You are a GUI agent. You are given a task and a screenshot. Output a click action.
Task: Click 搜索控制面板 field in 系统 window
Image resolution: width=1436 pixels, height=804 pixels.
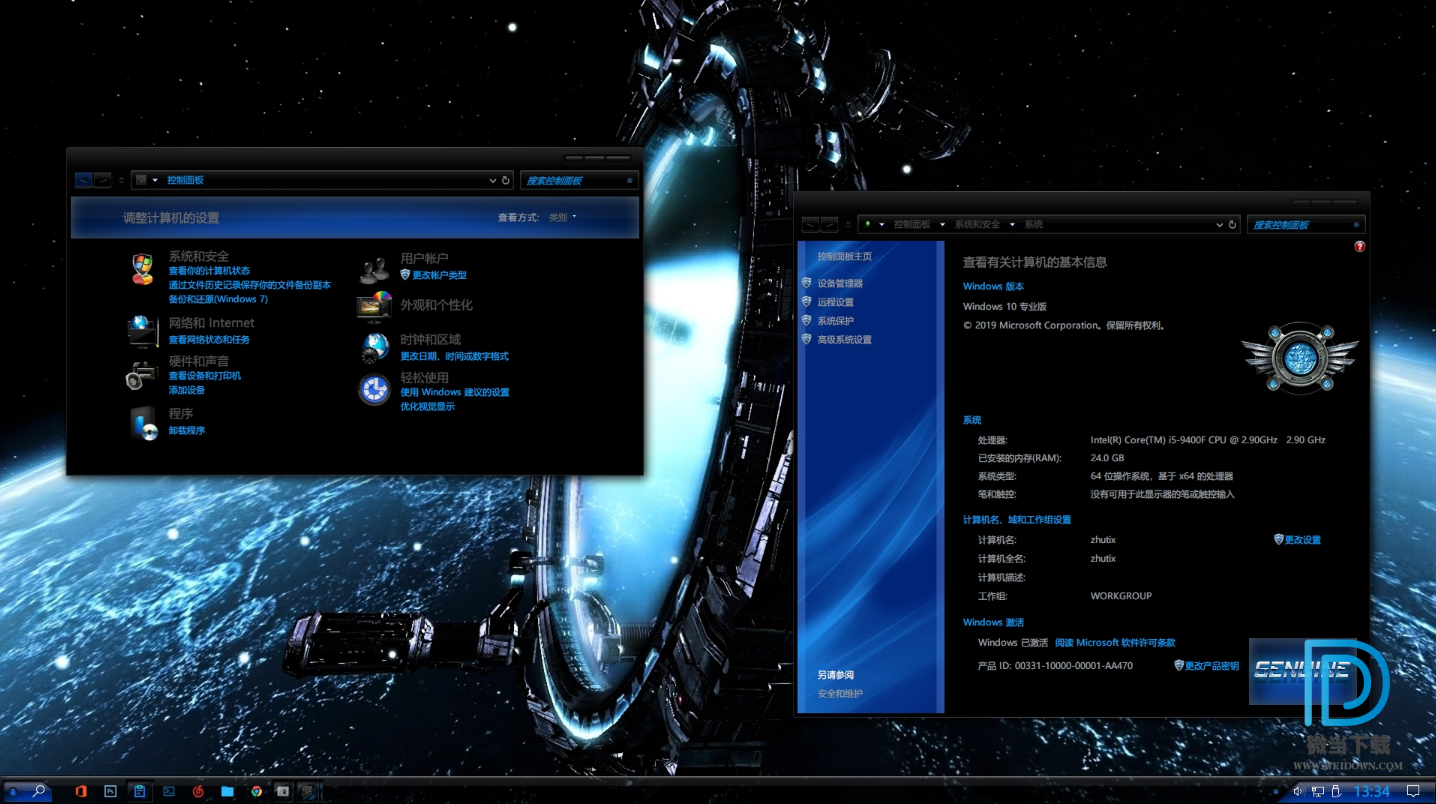[x=1306, y=225]
